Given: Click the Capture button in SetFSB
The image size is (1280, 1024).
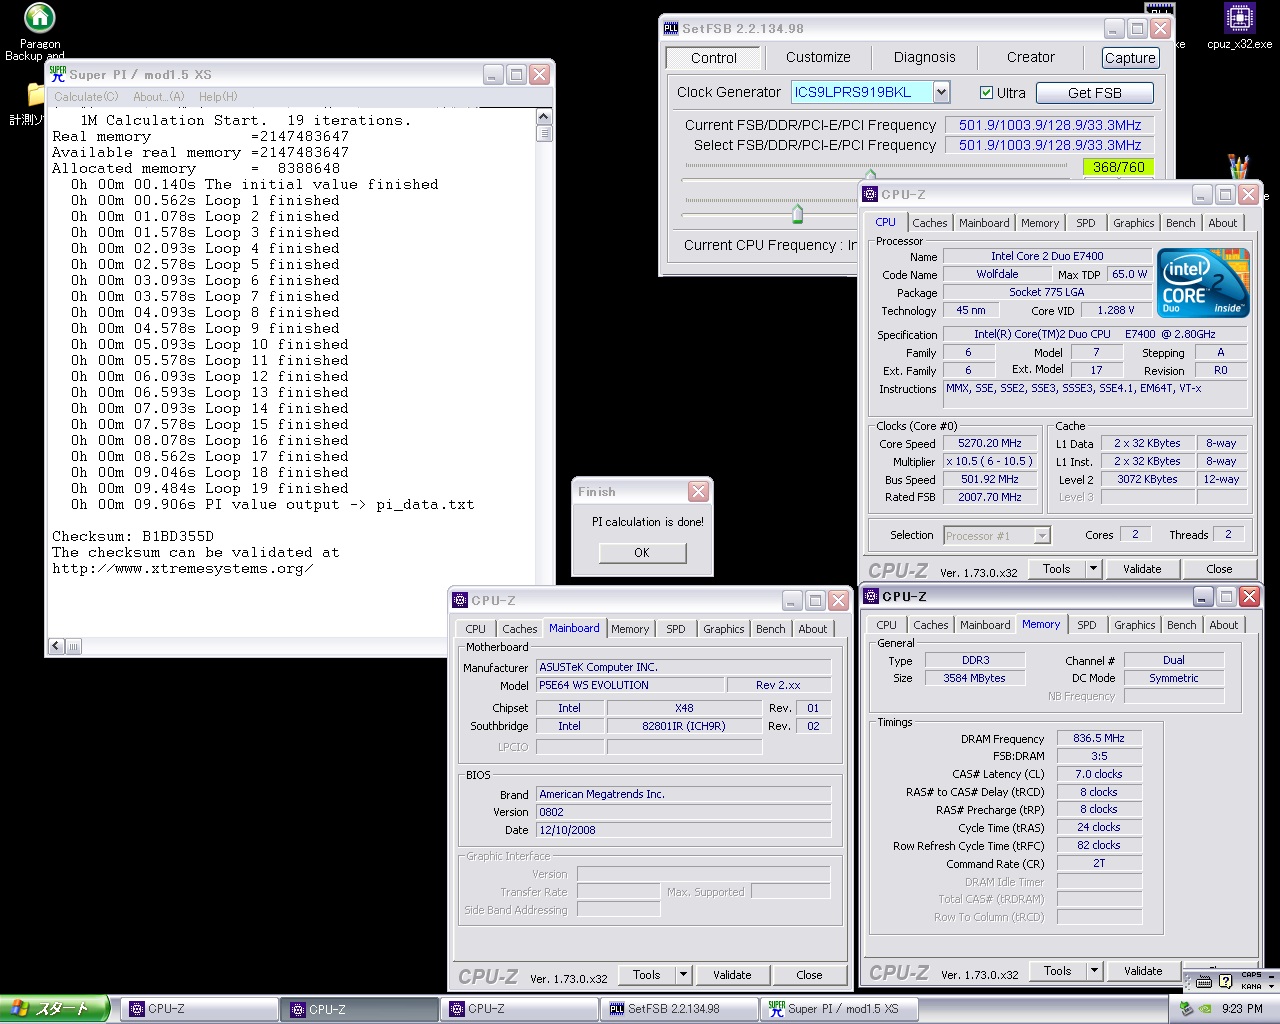Looking at the screenshot, I should [x=1130, y=58].
